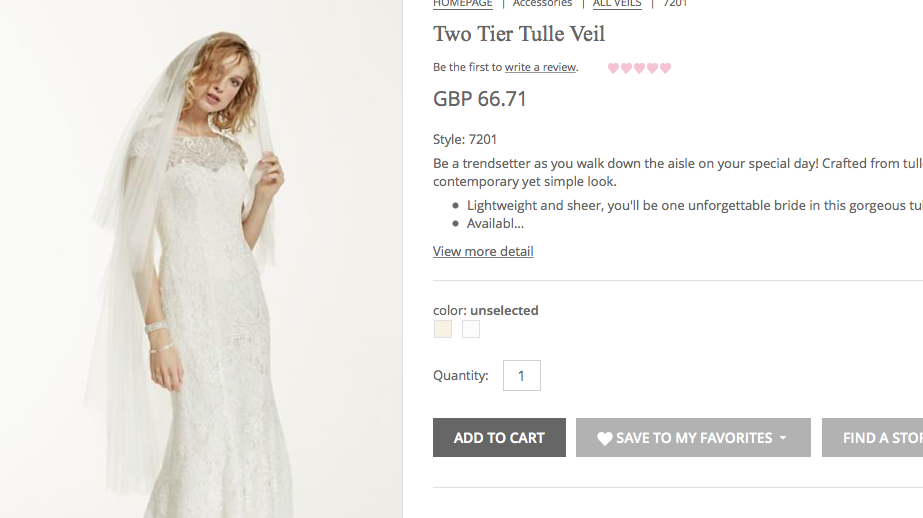Select the 7201 breadcrumb item

pyautogui.click(x=675, y=4)
